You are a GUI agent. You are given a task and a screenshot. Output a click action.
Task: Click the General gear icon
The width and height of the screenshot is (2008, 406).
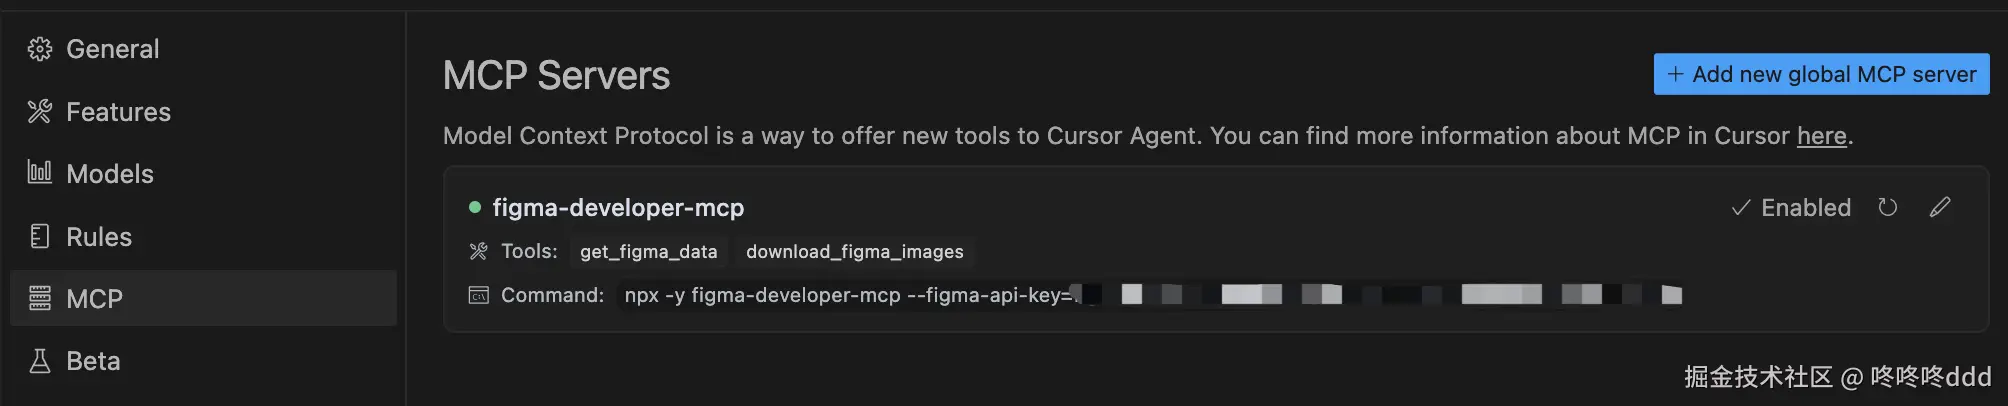40,49
